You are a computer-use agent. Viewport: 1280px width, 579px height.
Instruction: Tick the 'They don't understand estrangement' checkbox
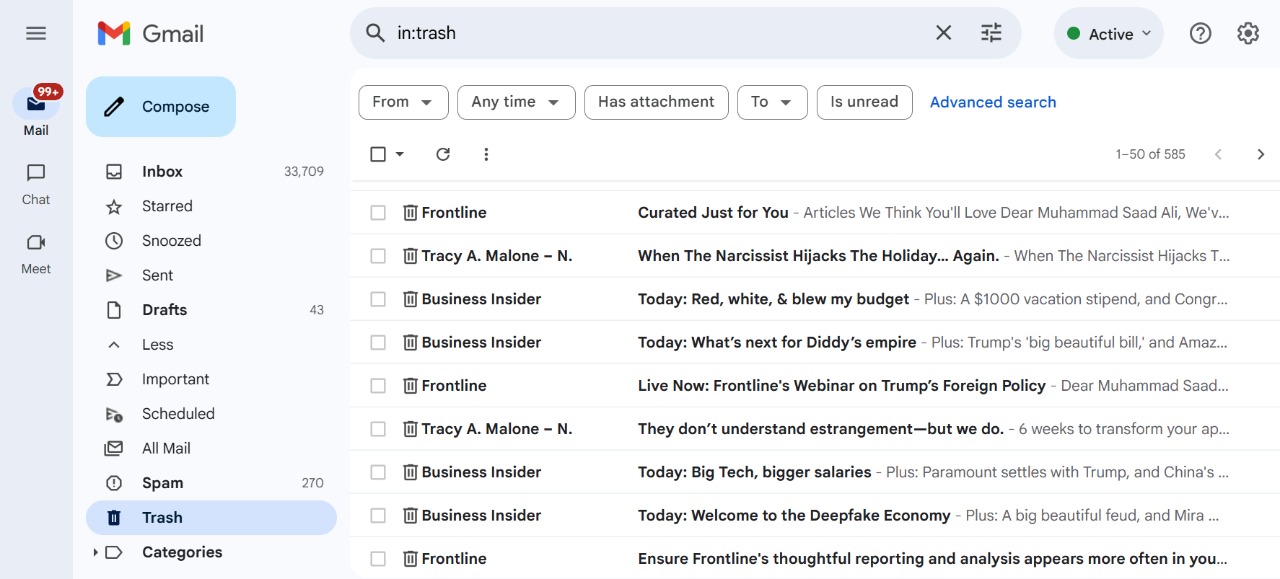click(x=378, y=429)
